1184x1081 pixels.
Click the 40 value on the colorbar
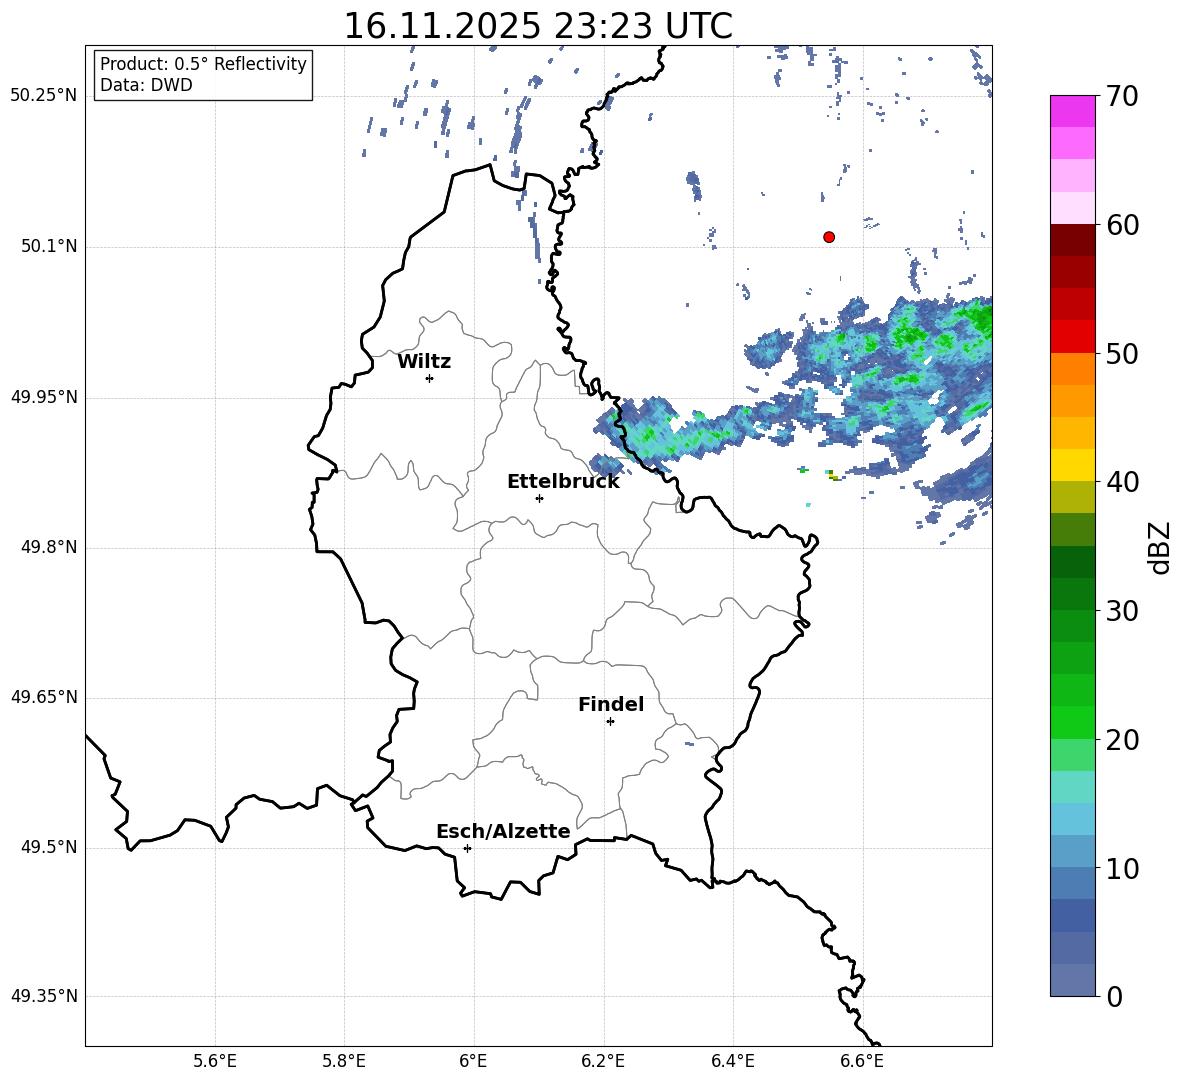click(1122, 482)
